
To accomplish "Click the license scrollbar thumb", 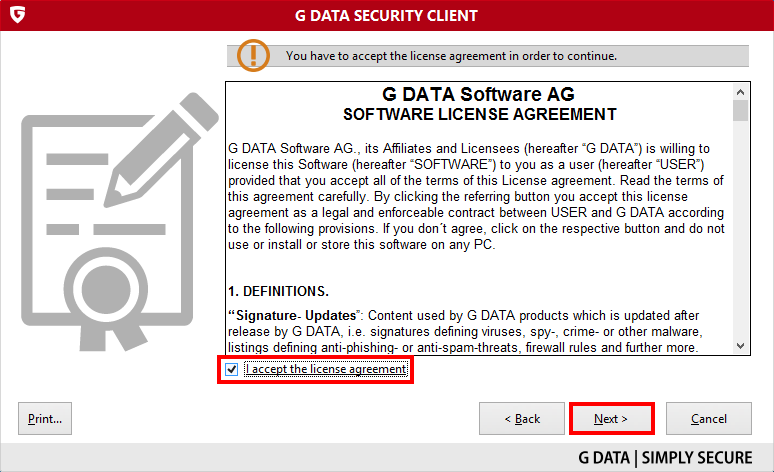I will point(740,110).
